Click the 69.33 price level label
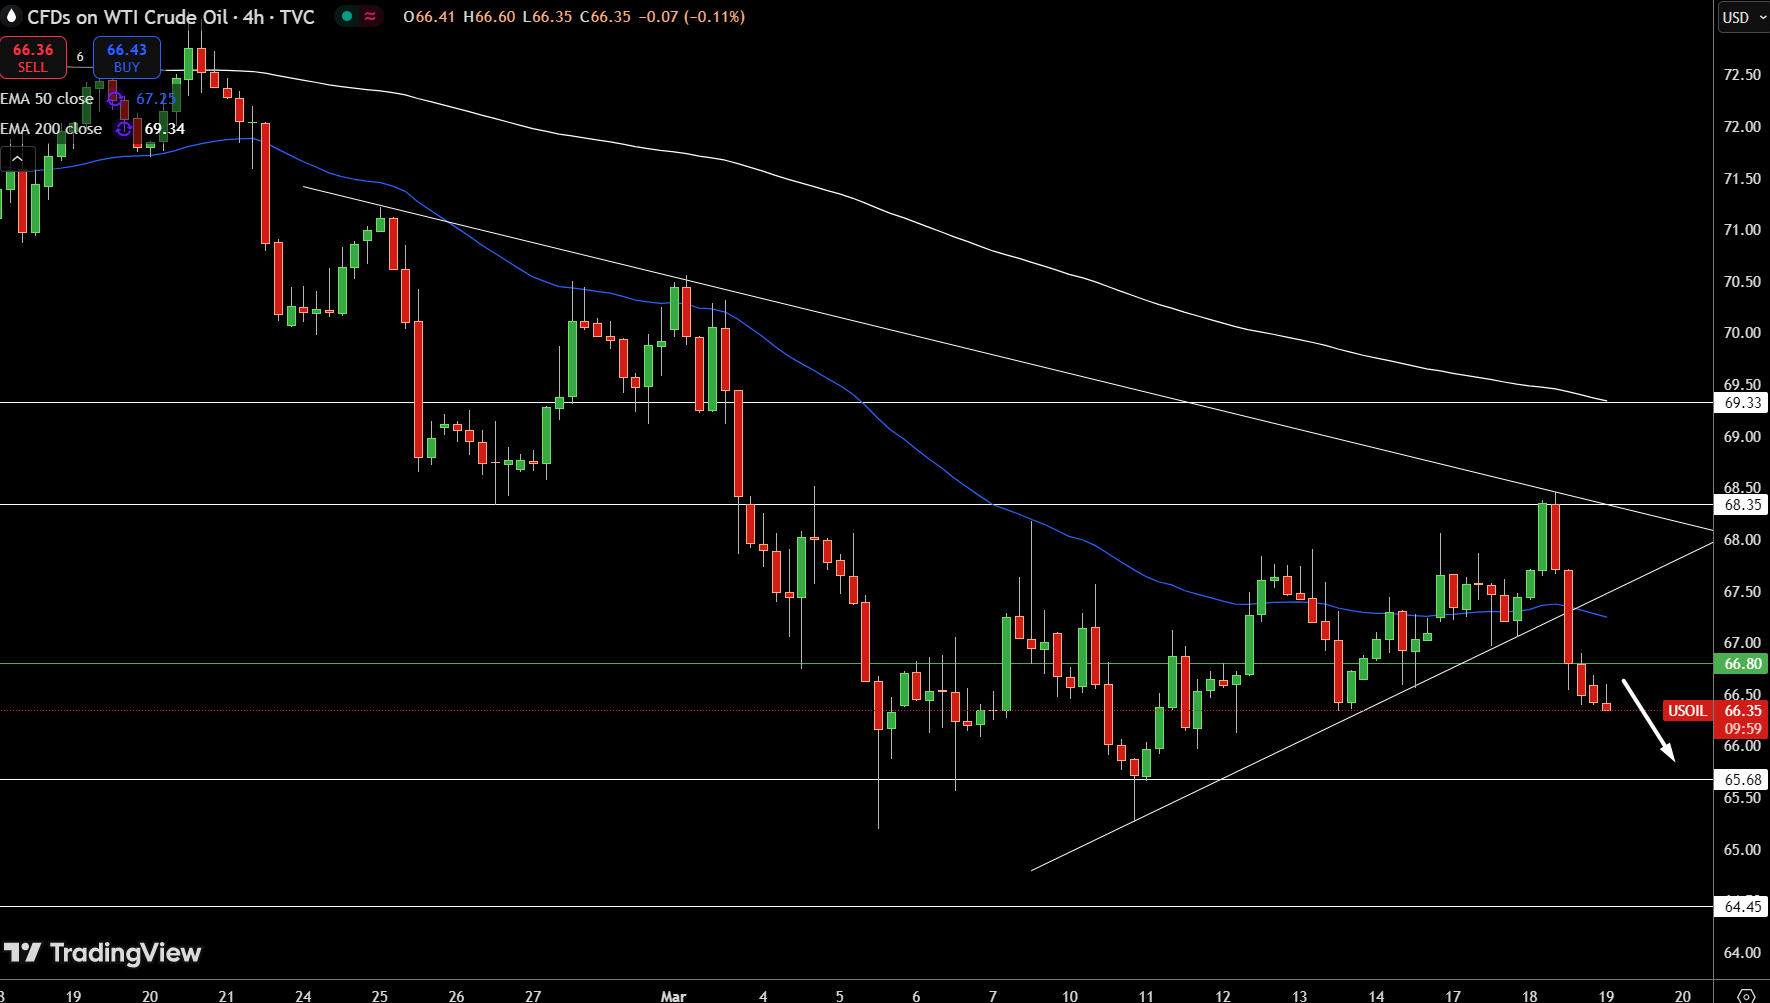 1742,403
